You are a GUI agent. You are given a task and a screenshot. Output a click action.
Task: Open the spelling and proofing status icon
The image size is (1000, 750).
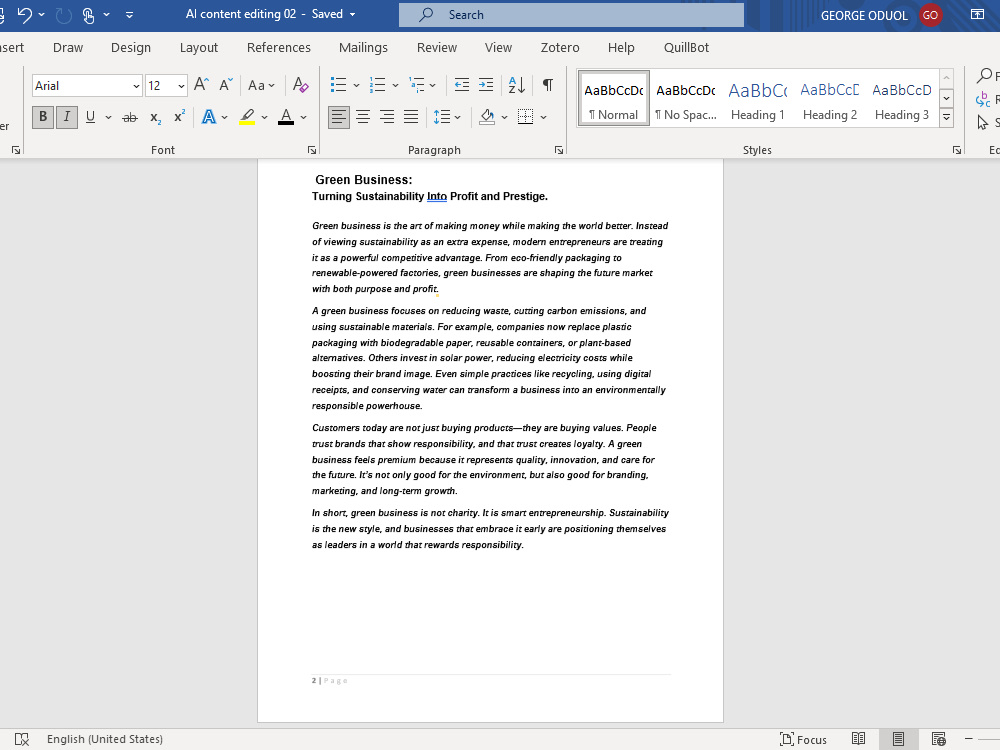coord(22,739)
